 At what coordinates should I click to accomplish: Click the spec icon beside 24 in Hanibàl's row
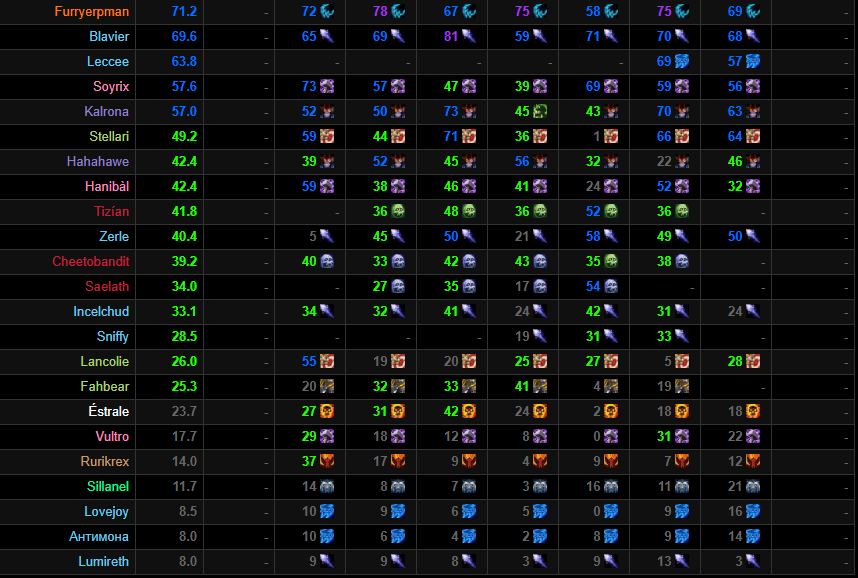pyautogui.click(x=611, y=187)
